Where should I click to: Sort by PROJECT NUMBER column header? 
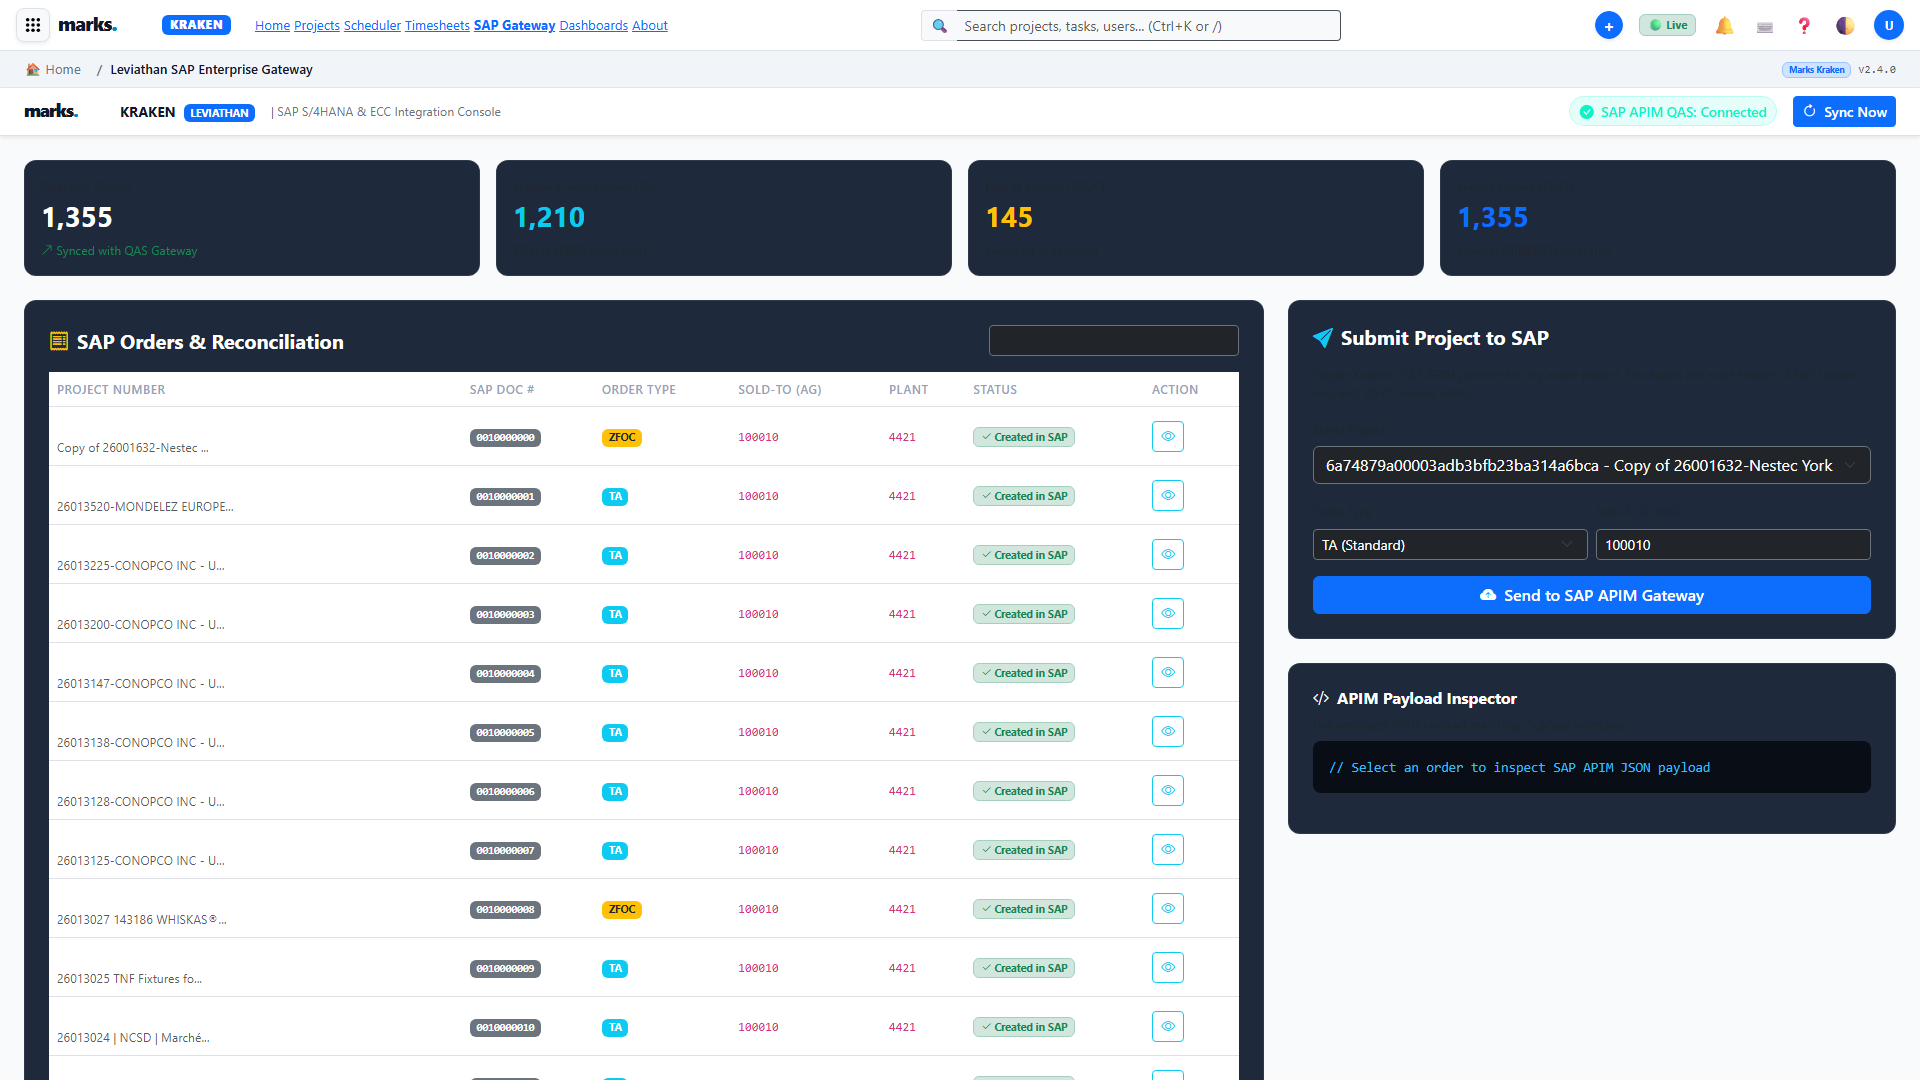111,390
